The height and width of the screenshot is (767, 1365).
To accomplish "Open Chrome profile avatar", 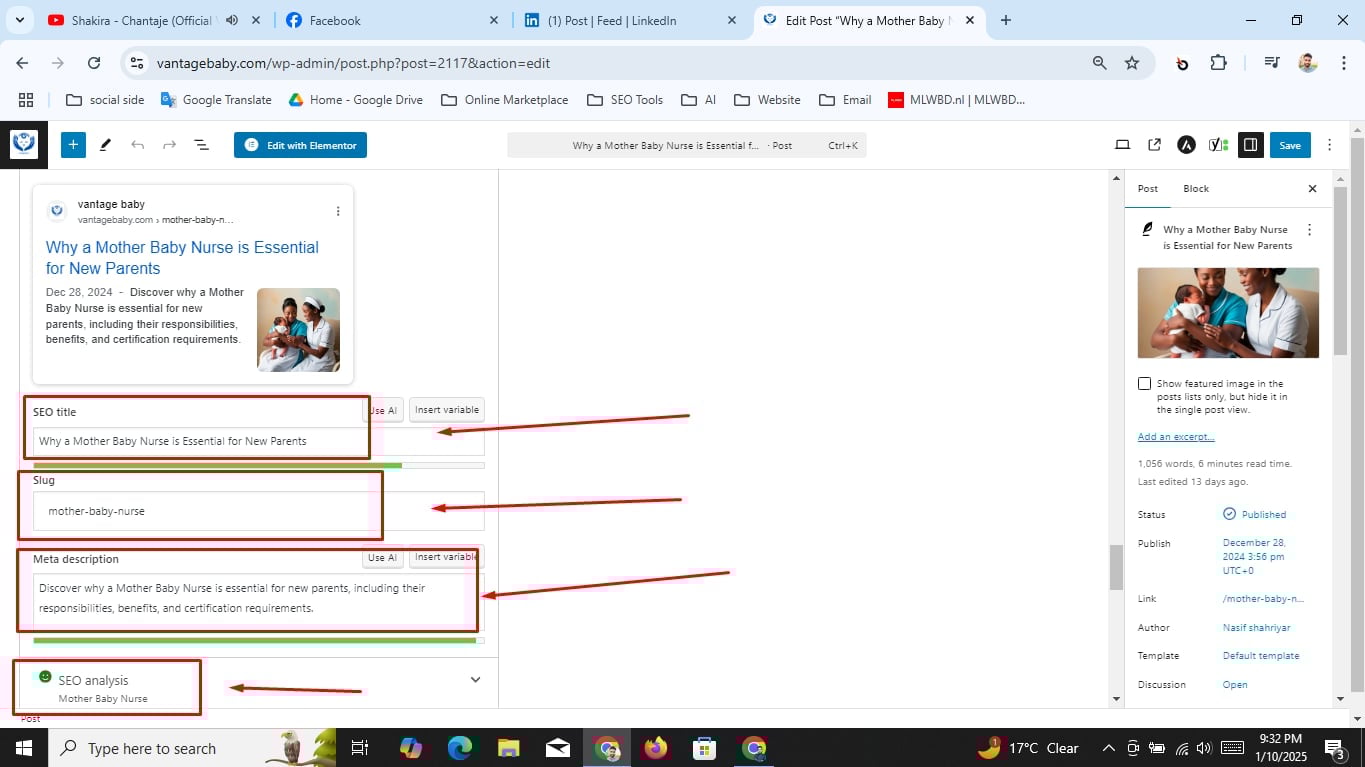I will click(1308, 63).
